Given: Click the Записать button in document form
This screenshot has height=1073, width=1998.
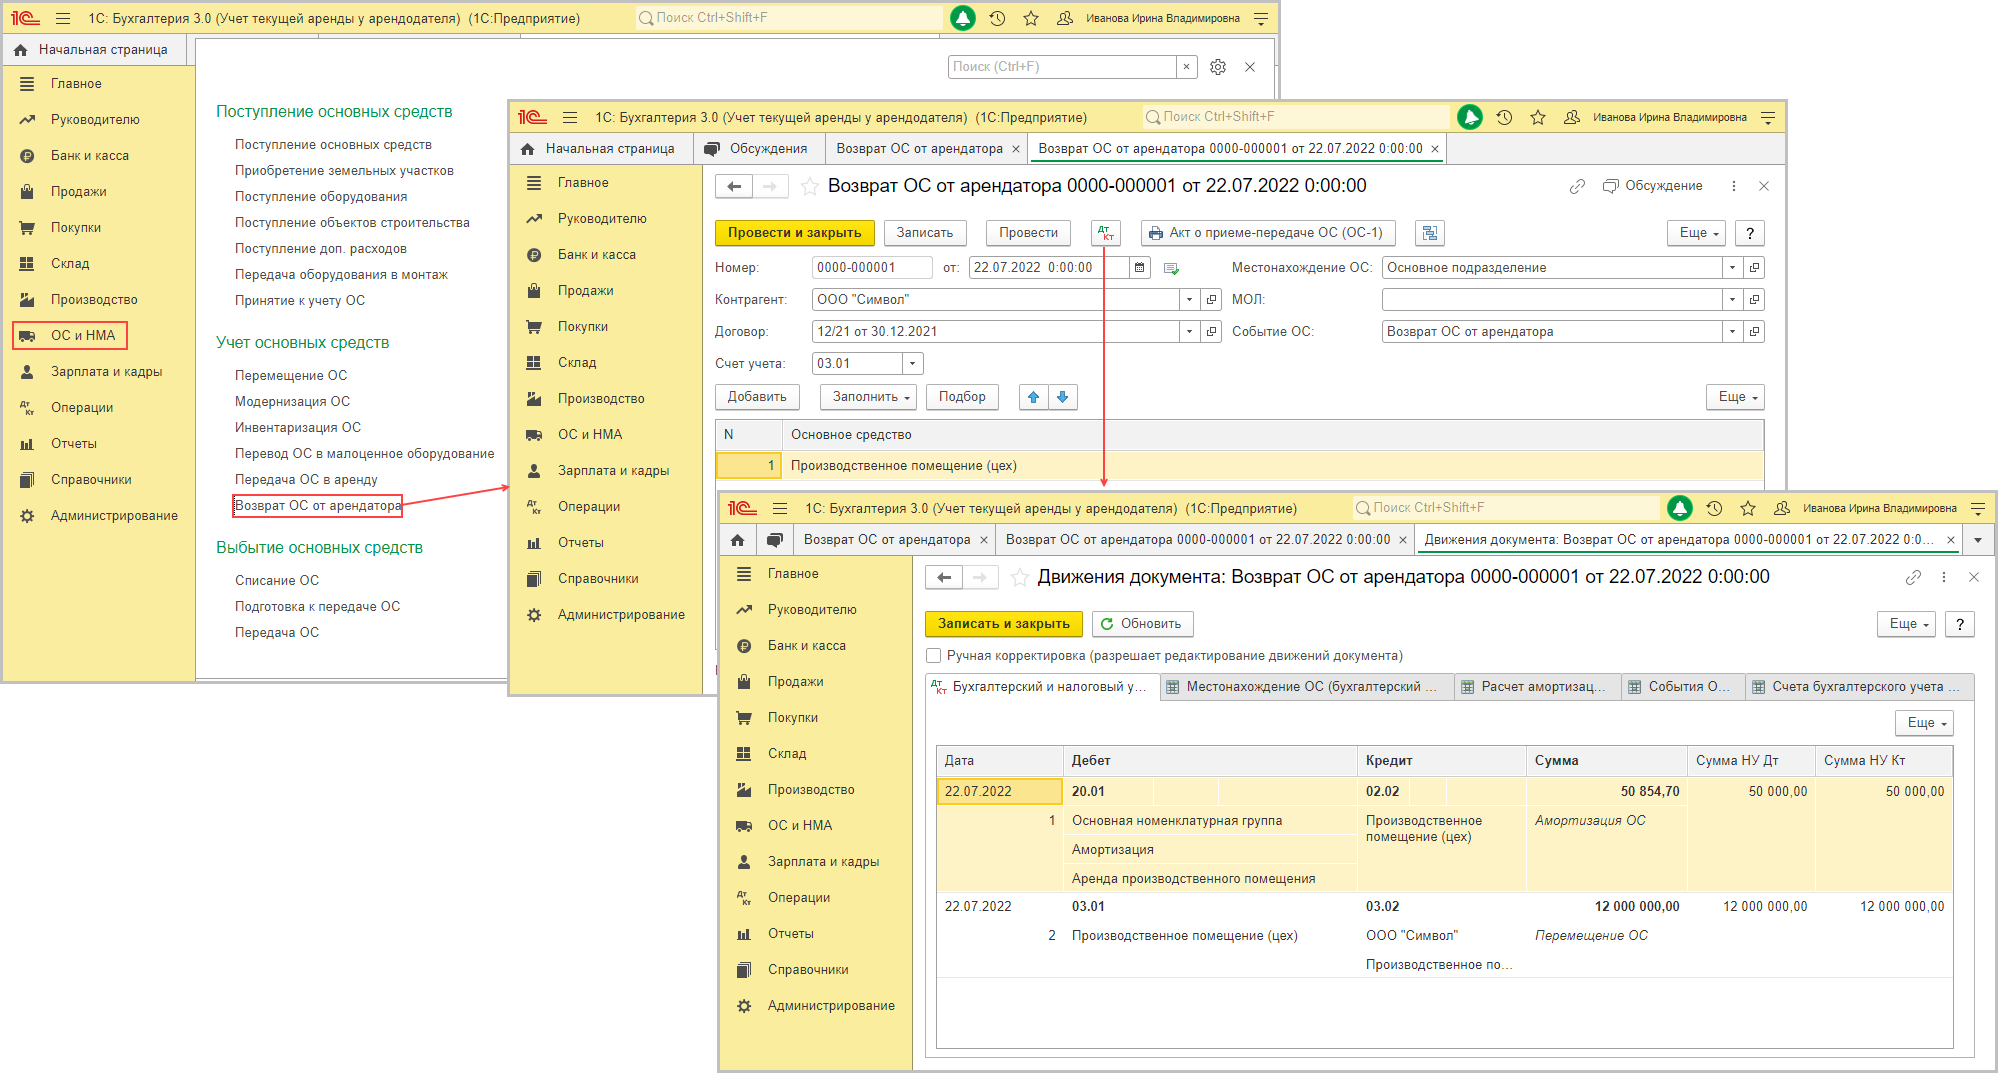Looking at the screenshot, I should [925, 233].
